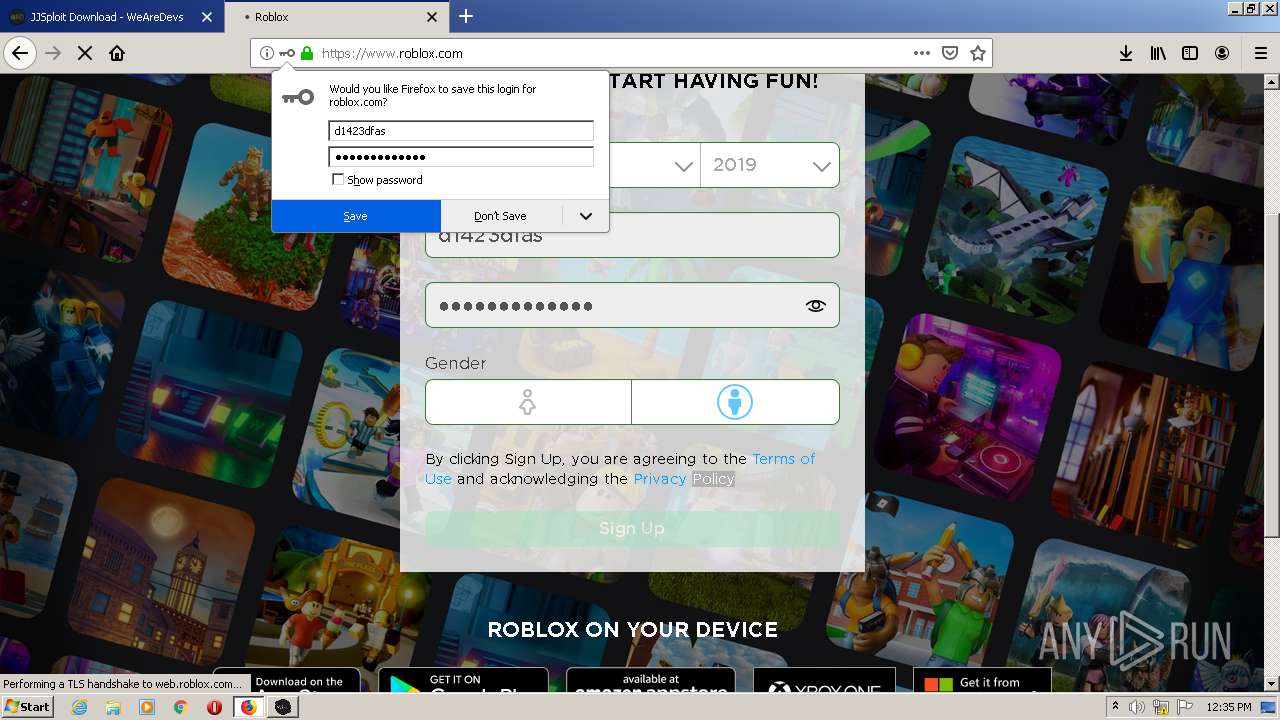
Task: Submit the form with Sign Up
Action: (x=632, y=528)
